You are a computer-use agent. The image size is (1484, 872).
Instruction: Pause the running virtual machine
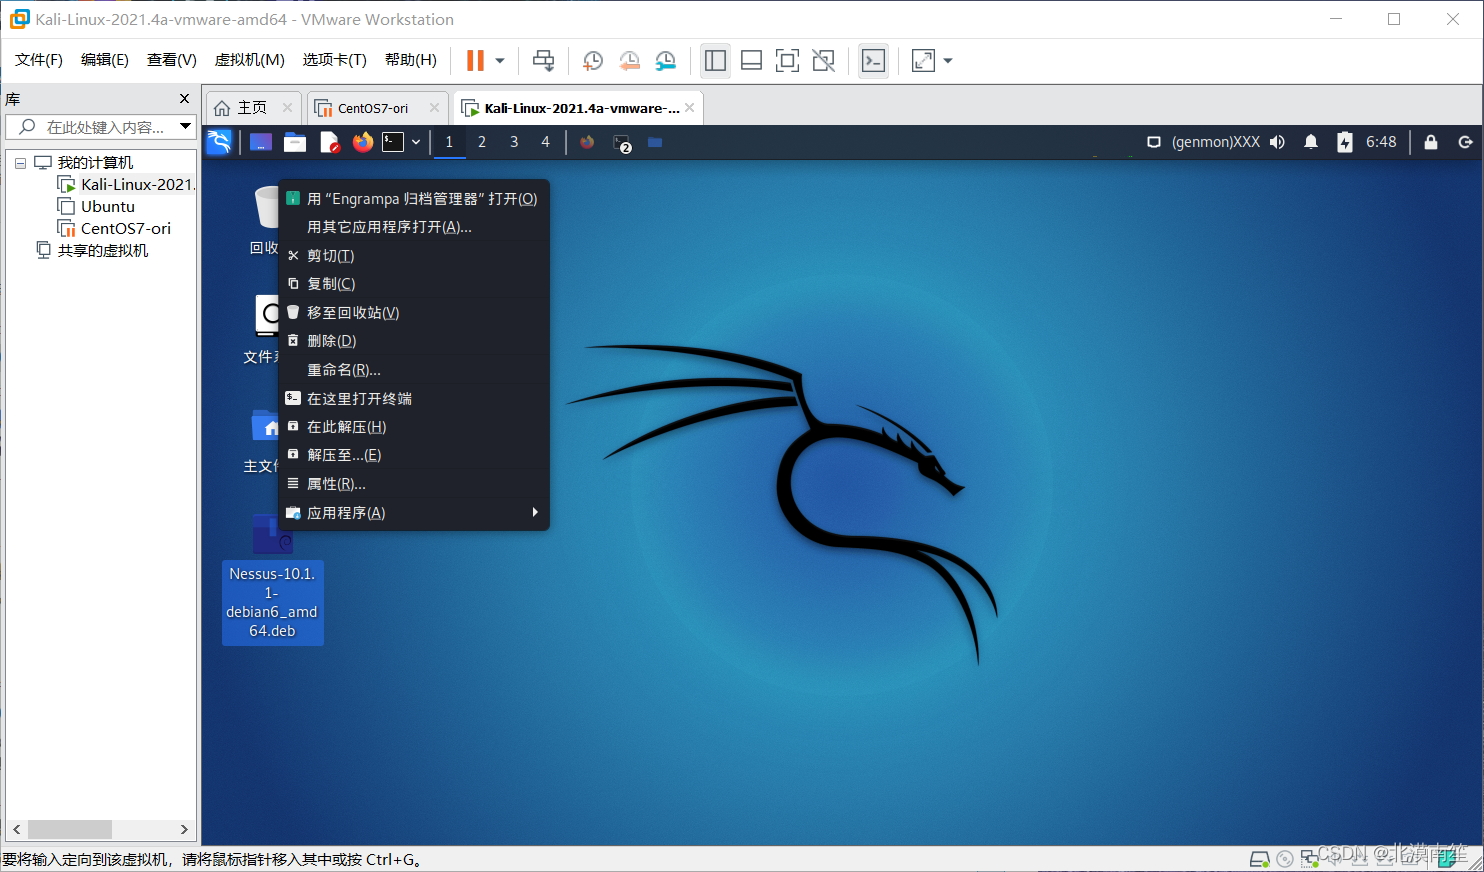pos(475,61)
